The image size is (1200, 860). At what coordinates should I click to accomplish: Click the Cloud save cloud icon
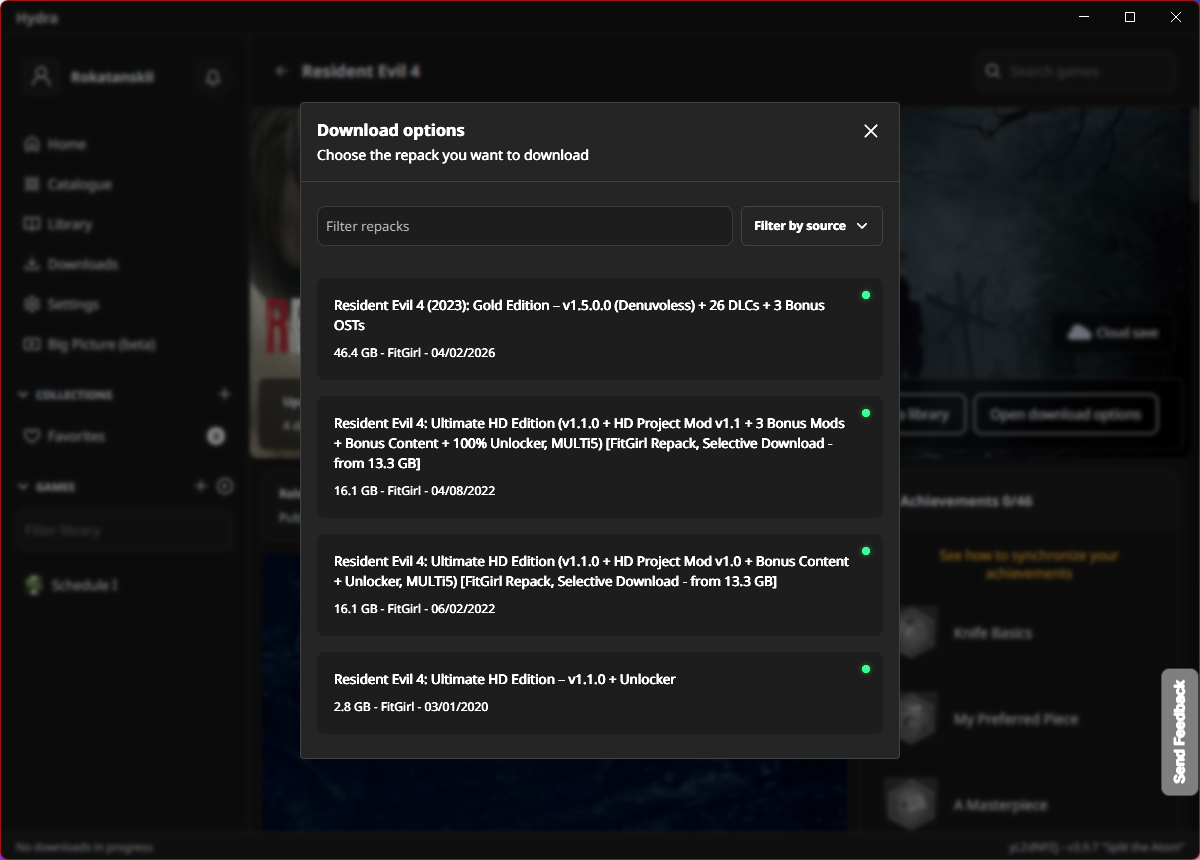(1079, 332)
